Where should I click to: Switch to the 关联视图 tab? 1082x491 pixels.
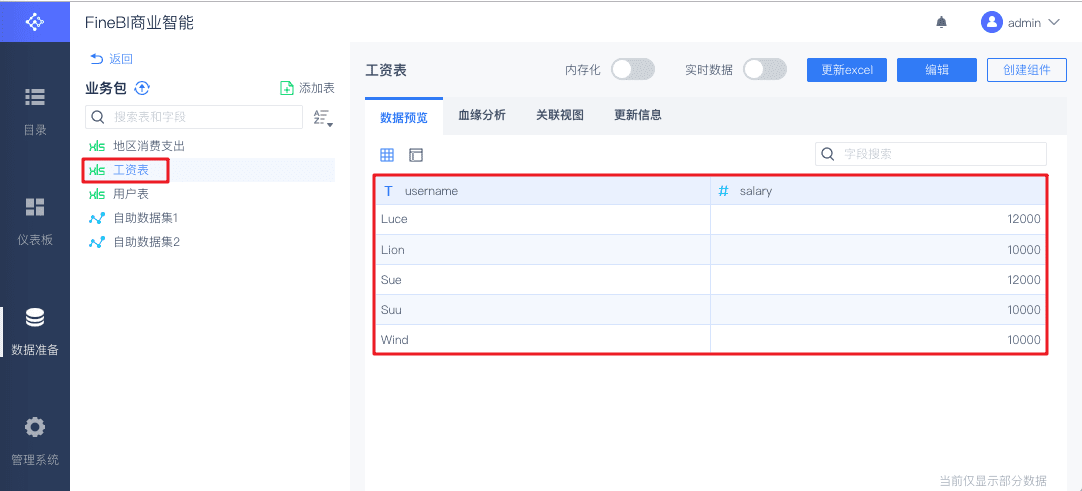click(560, 115)
